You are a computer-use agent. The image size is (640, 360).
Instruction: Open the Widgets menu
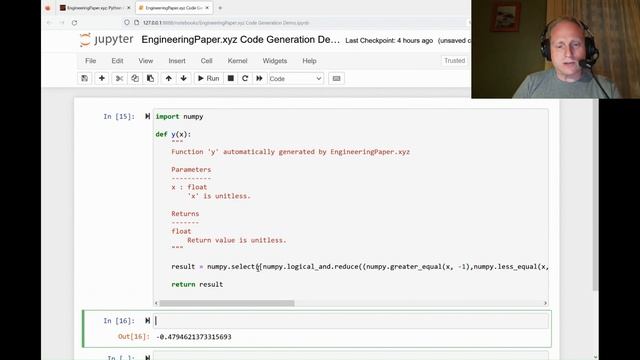(275, 61)
